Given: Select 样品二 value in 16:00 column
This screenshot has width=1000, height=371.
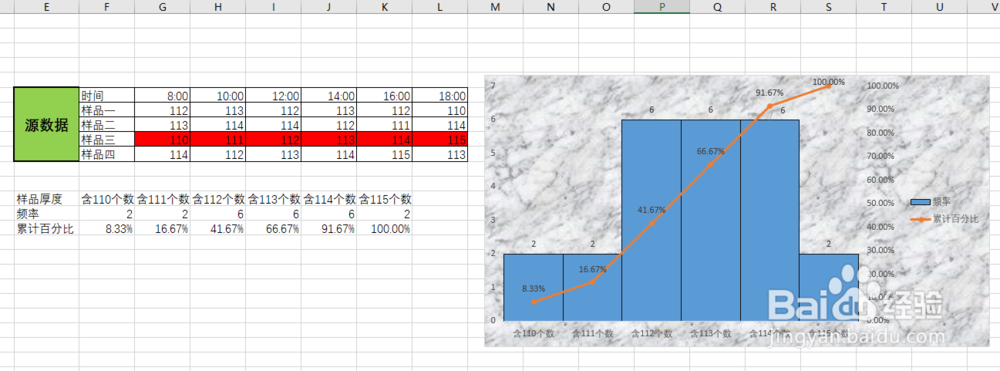Looking at the screenshot, I should point(385,124).
